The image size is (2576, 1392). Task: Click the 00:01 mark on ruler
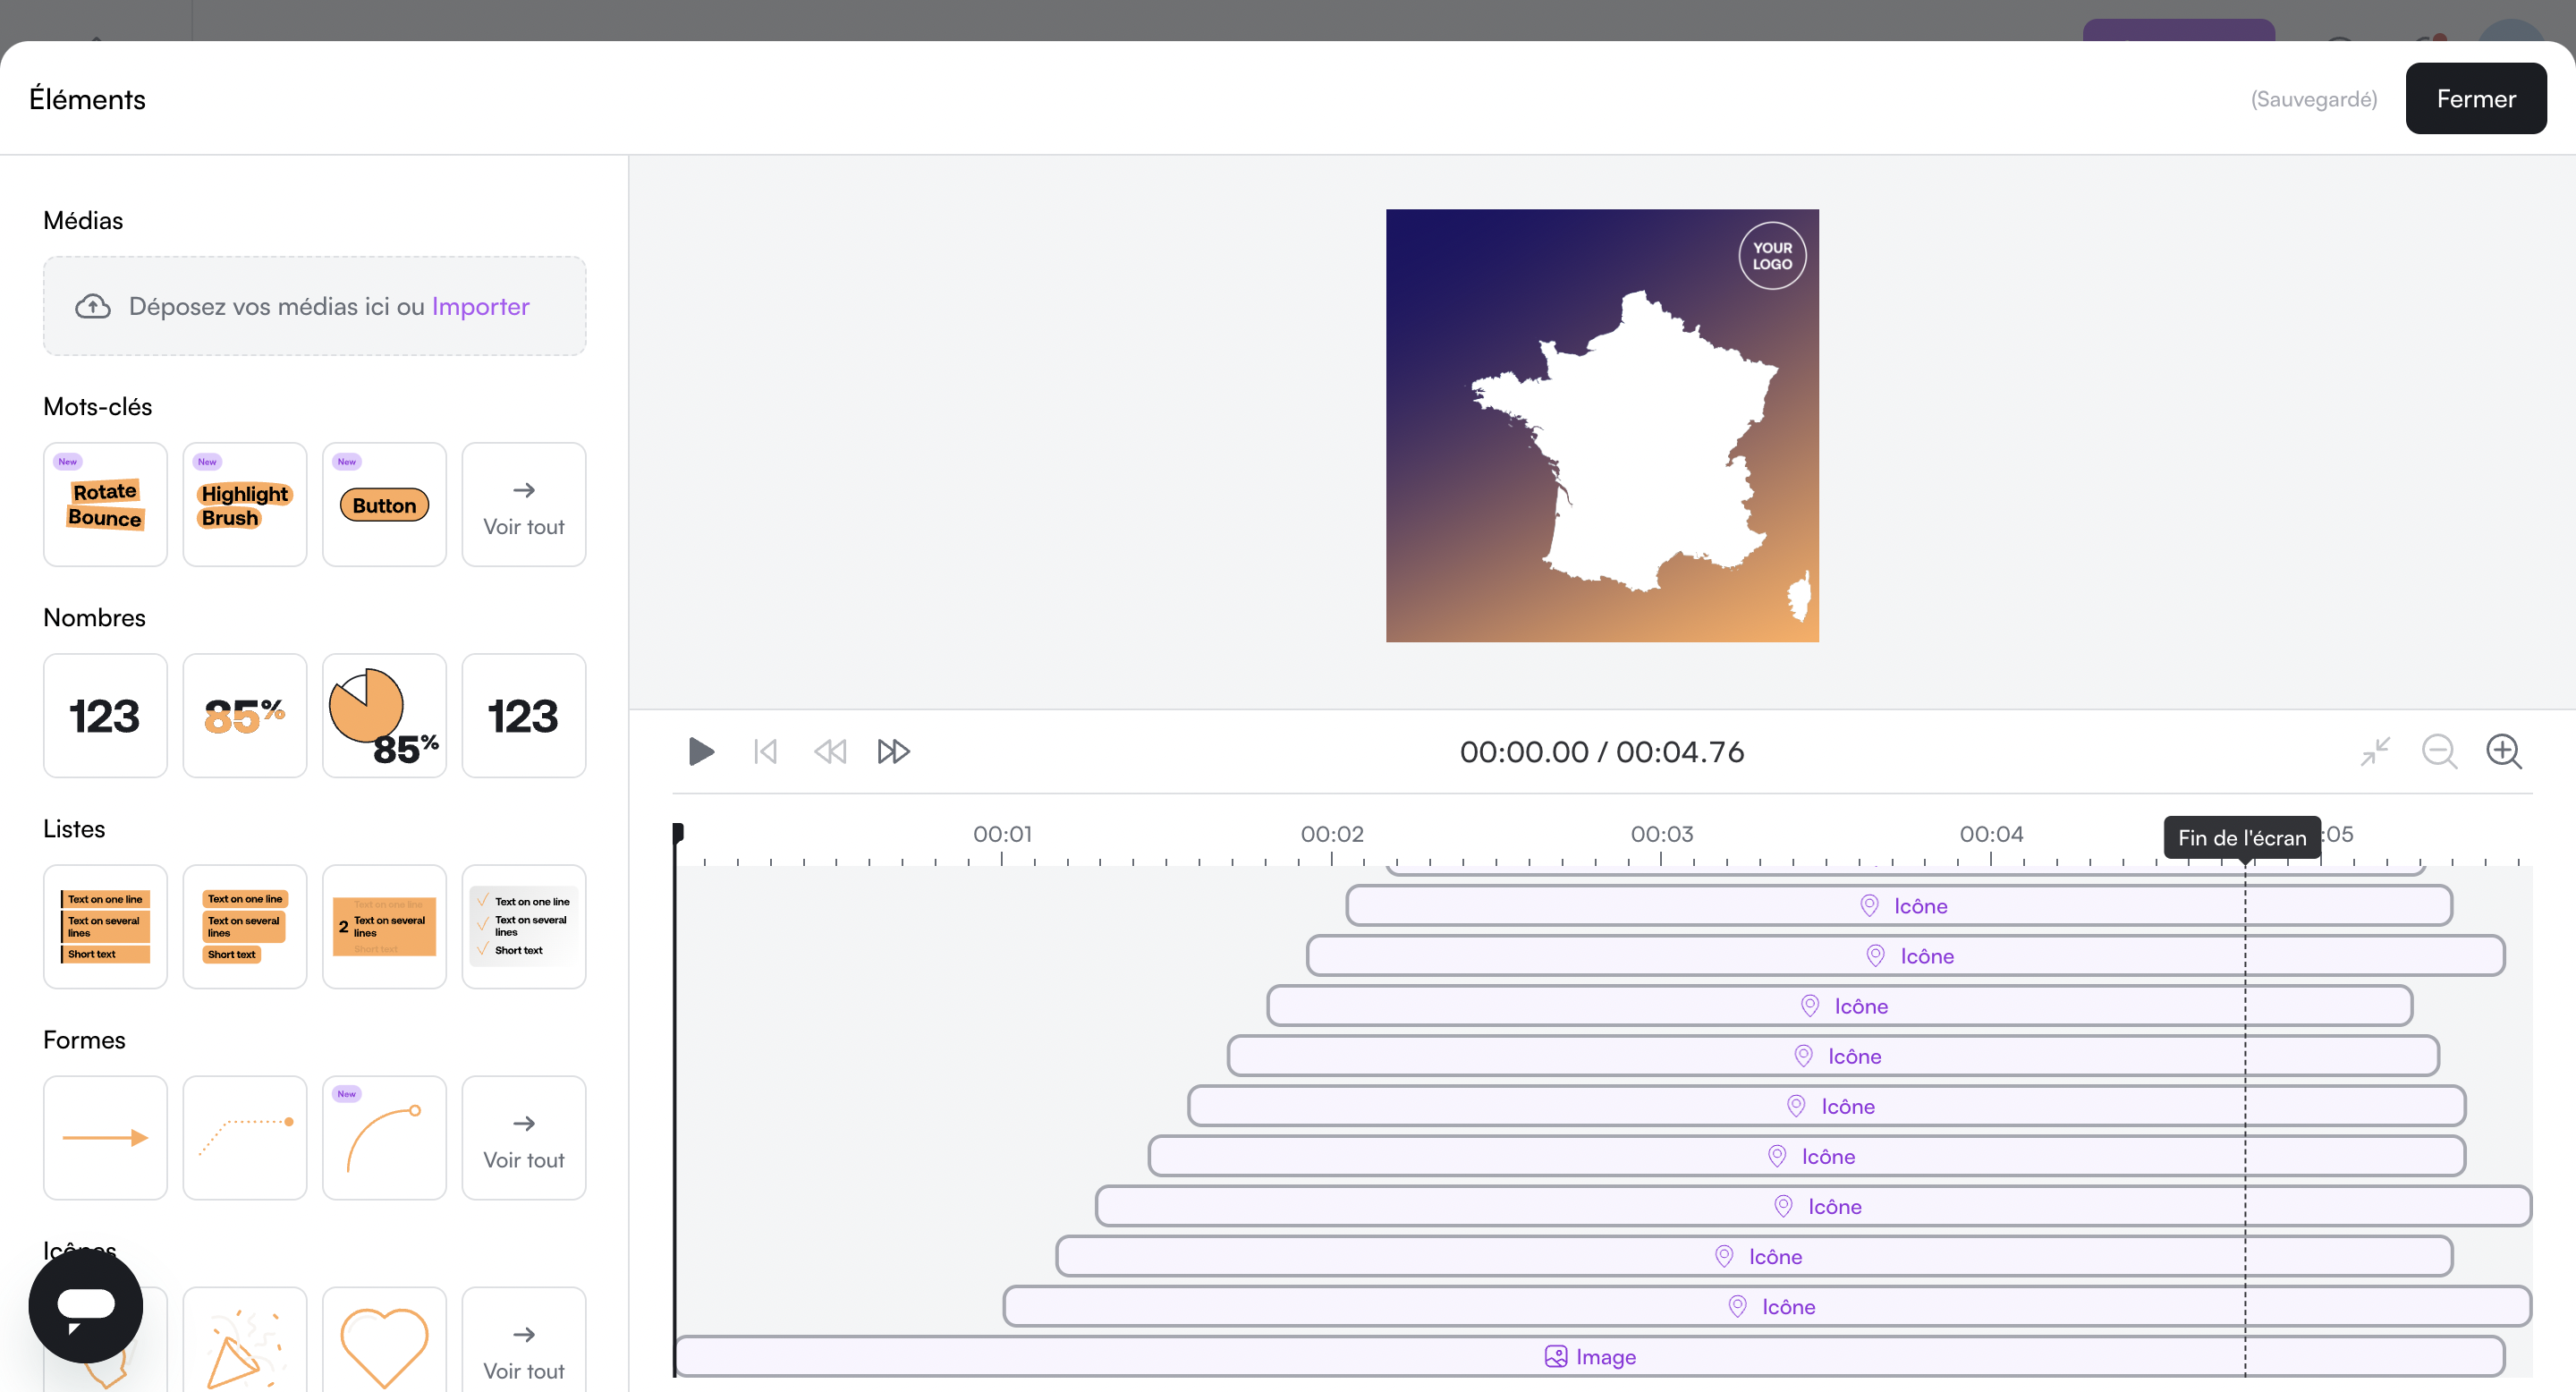(1002, 833)
